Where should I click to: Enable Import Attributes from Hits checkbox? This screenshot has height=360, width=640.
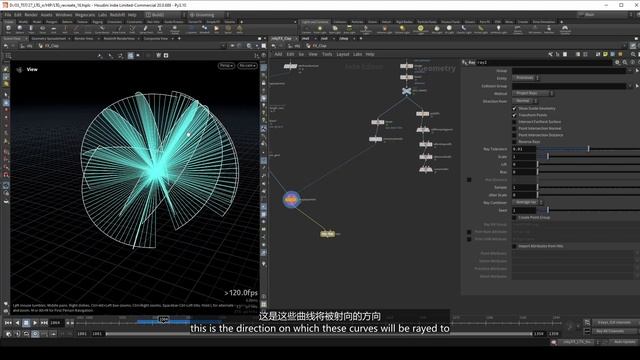click(x=514, y=246)
